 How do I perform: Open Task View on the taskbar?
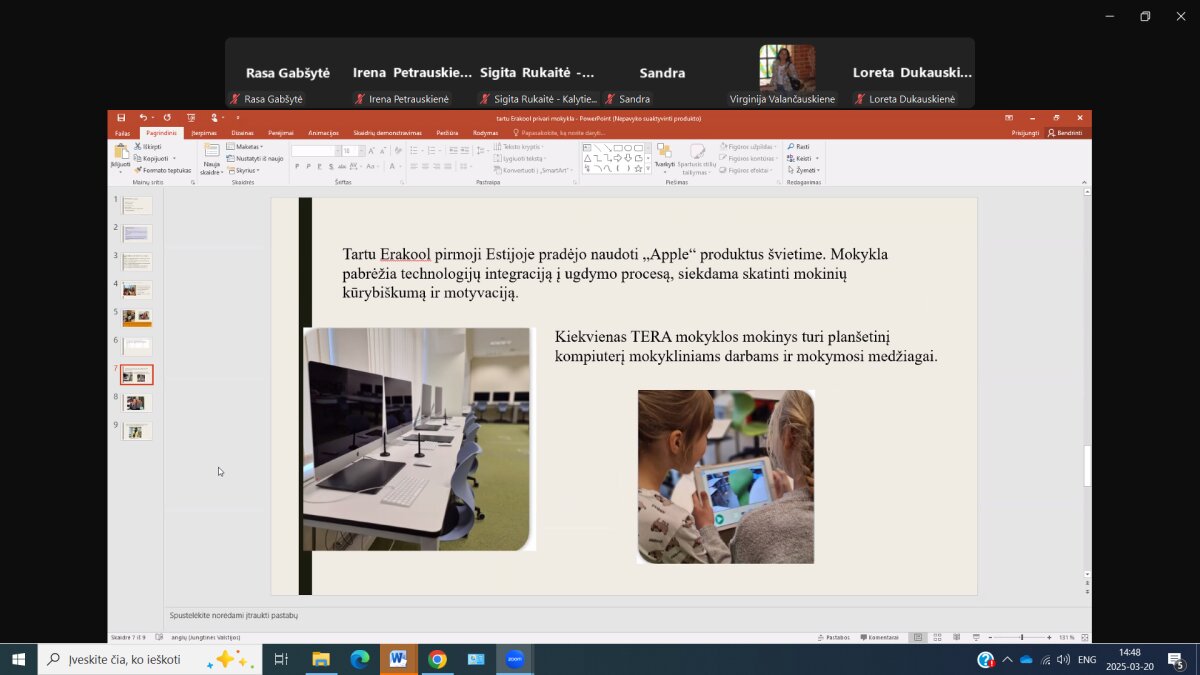point(281,659)
